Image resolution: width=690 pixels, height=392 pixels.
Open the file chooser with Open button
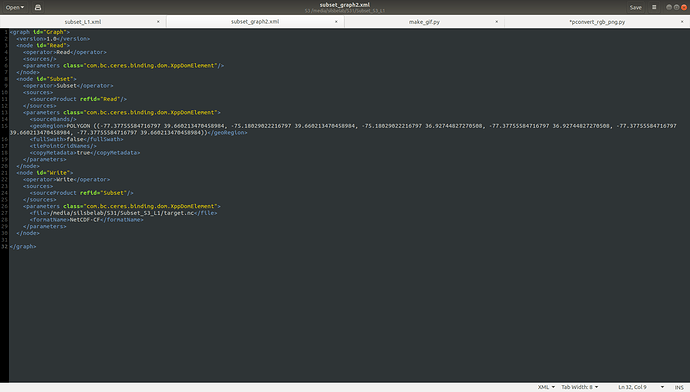tap(15, 7)
